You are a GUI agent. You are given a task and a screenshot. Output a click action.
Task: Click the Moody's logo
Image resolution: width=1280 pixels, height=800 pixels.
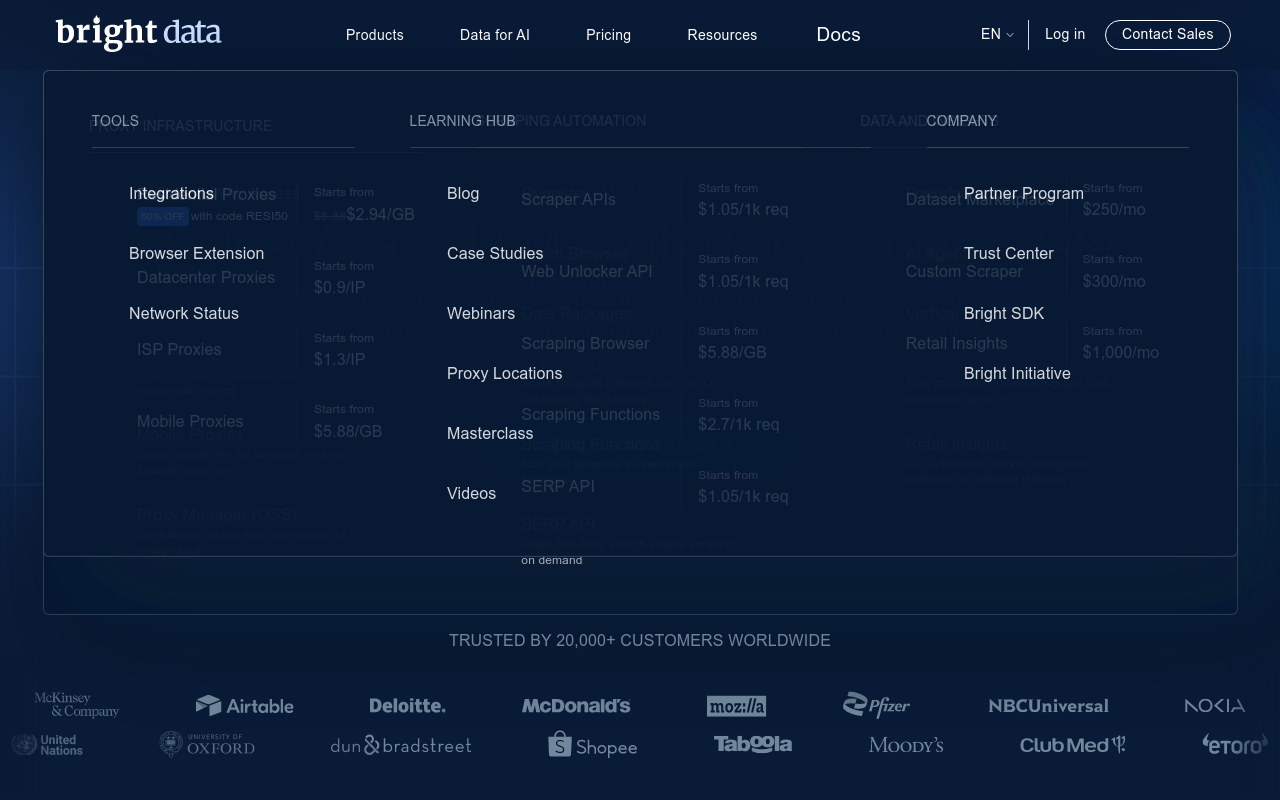[906, 745]
